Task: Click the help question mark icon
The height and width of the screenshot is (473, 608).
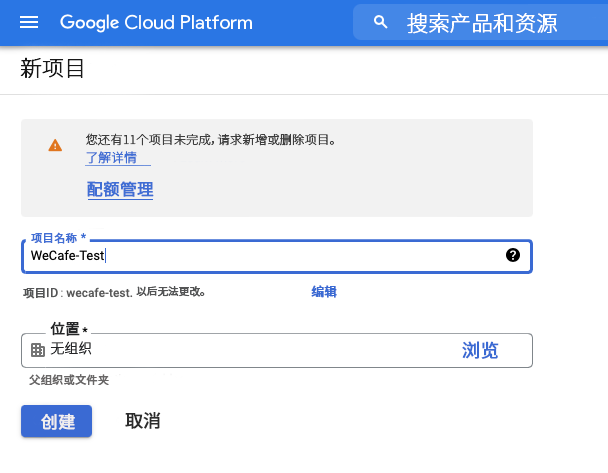Action: [513, 255]
